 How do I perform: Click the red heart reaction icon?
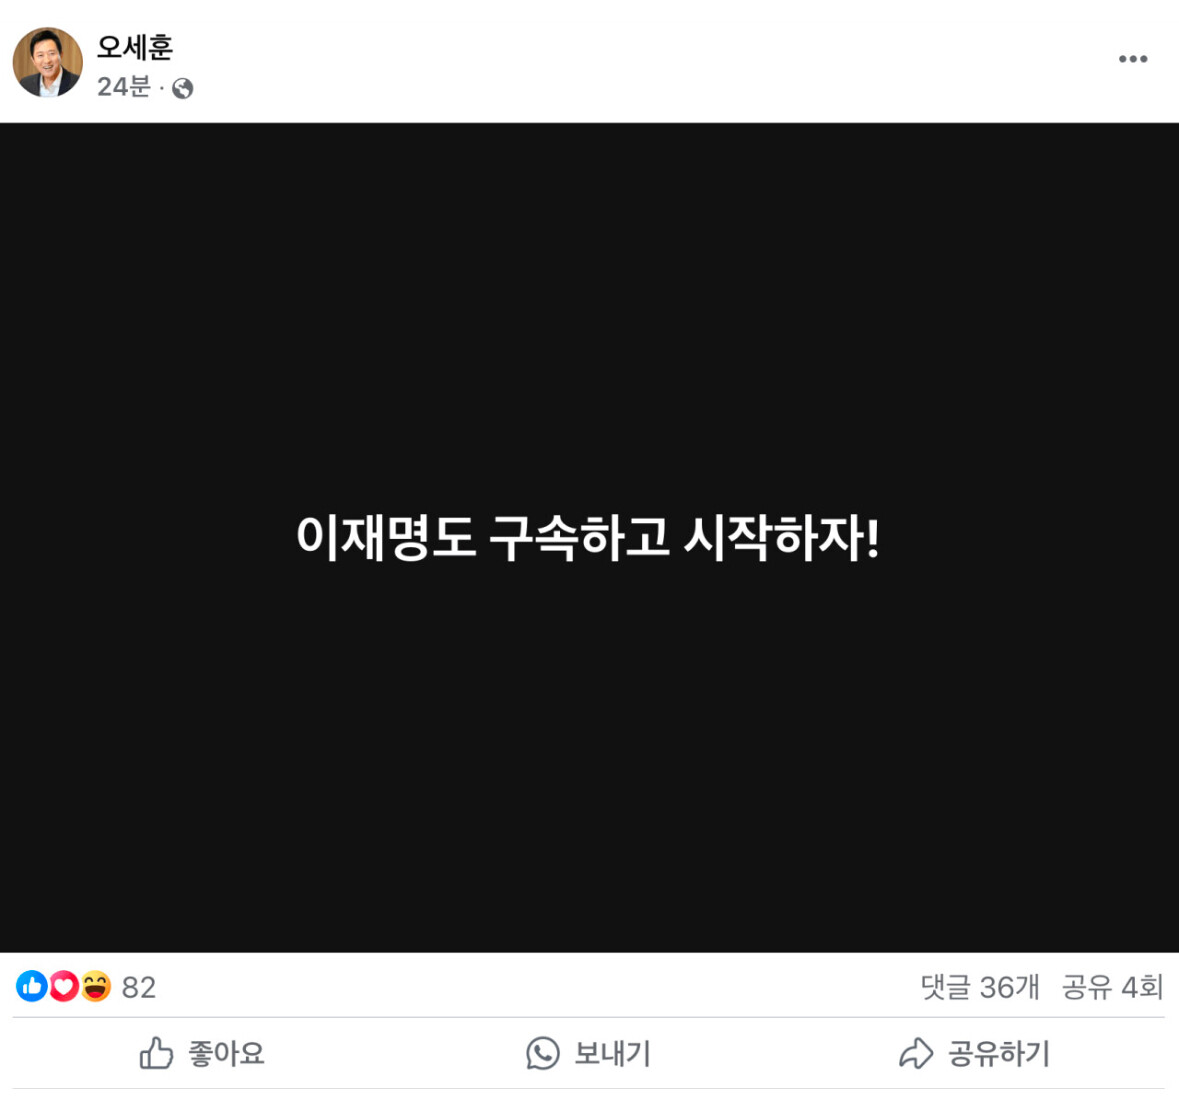point(64,986)
